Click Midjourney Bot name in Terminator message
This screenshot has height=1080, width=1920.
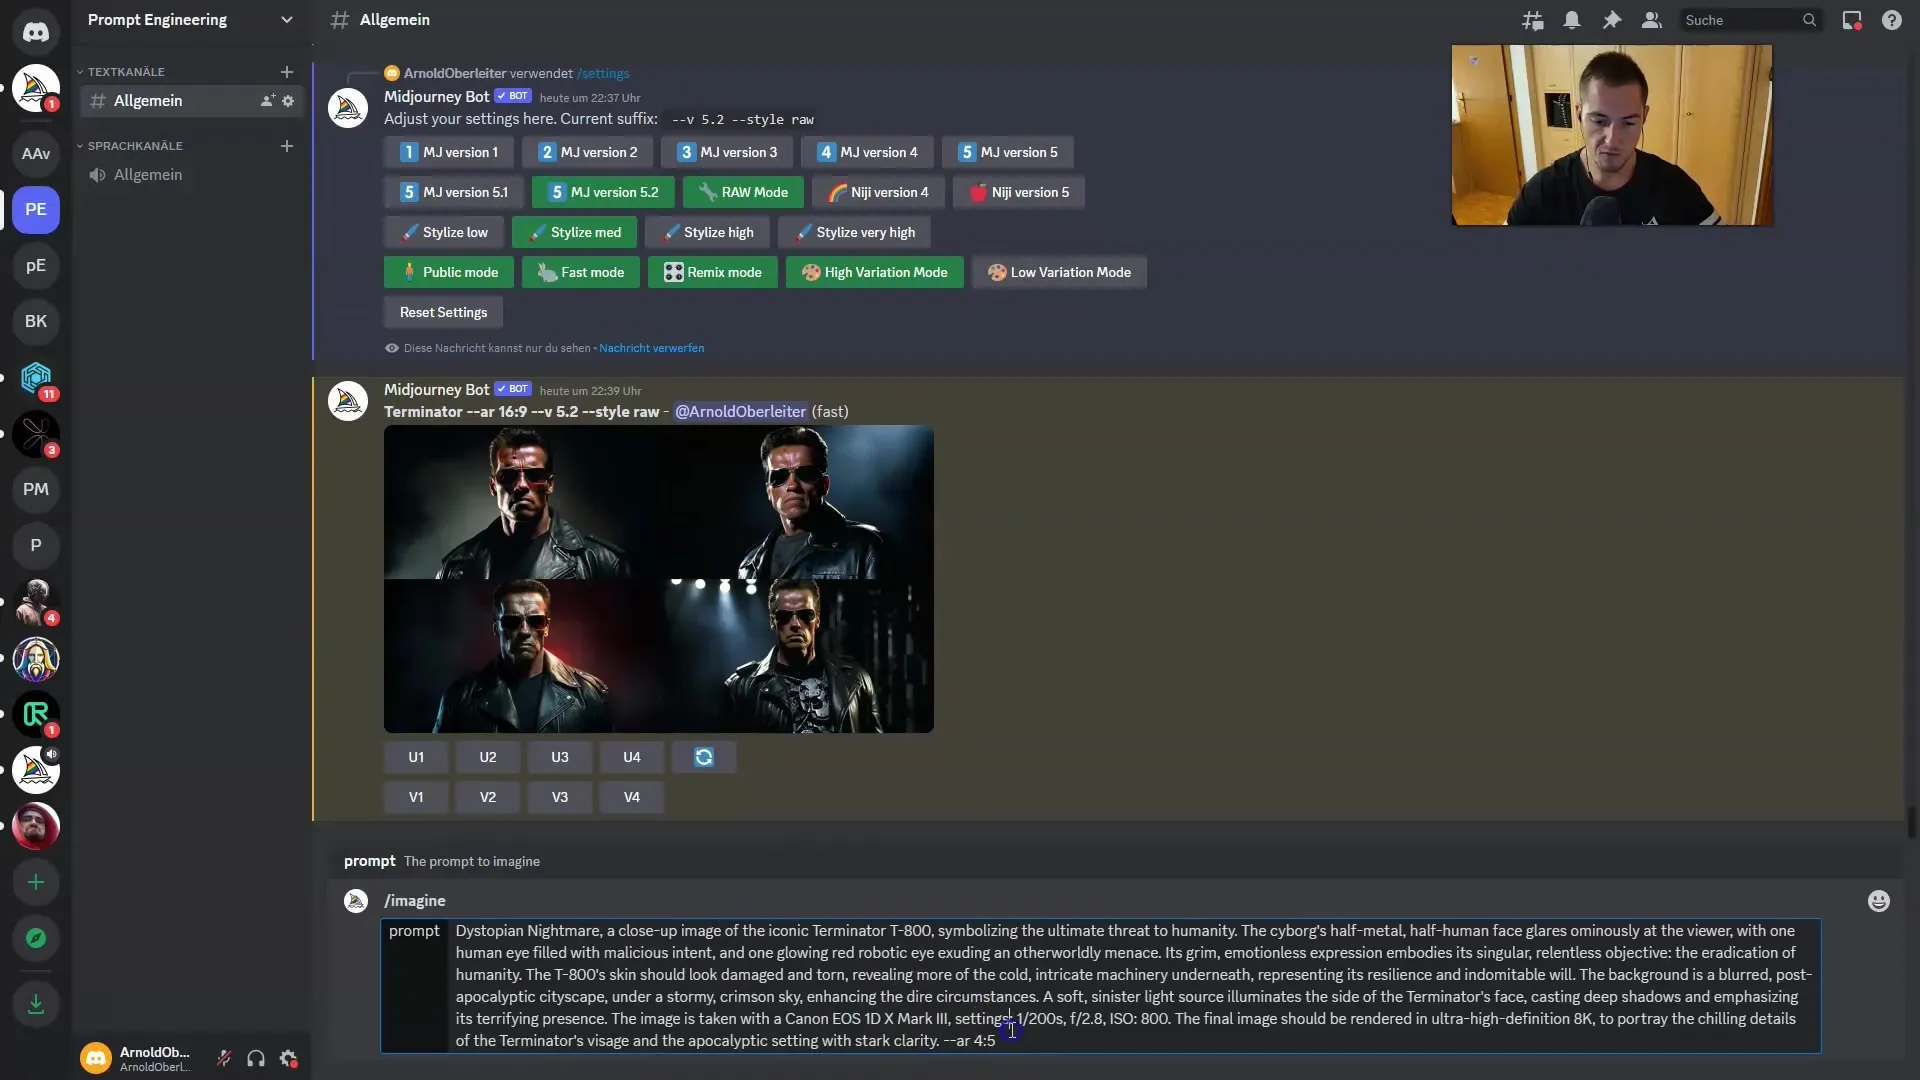point(437,390)
